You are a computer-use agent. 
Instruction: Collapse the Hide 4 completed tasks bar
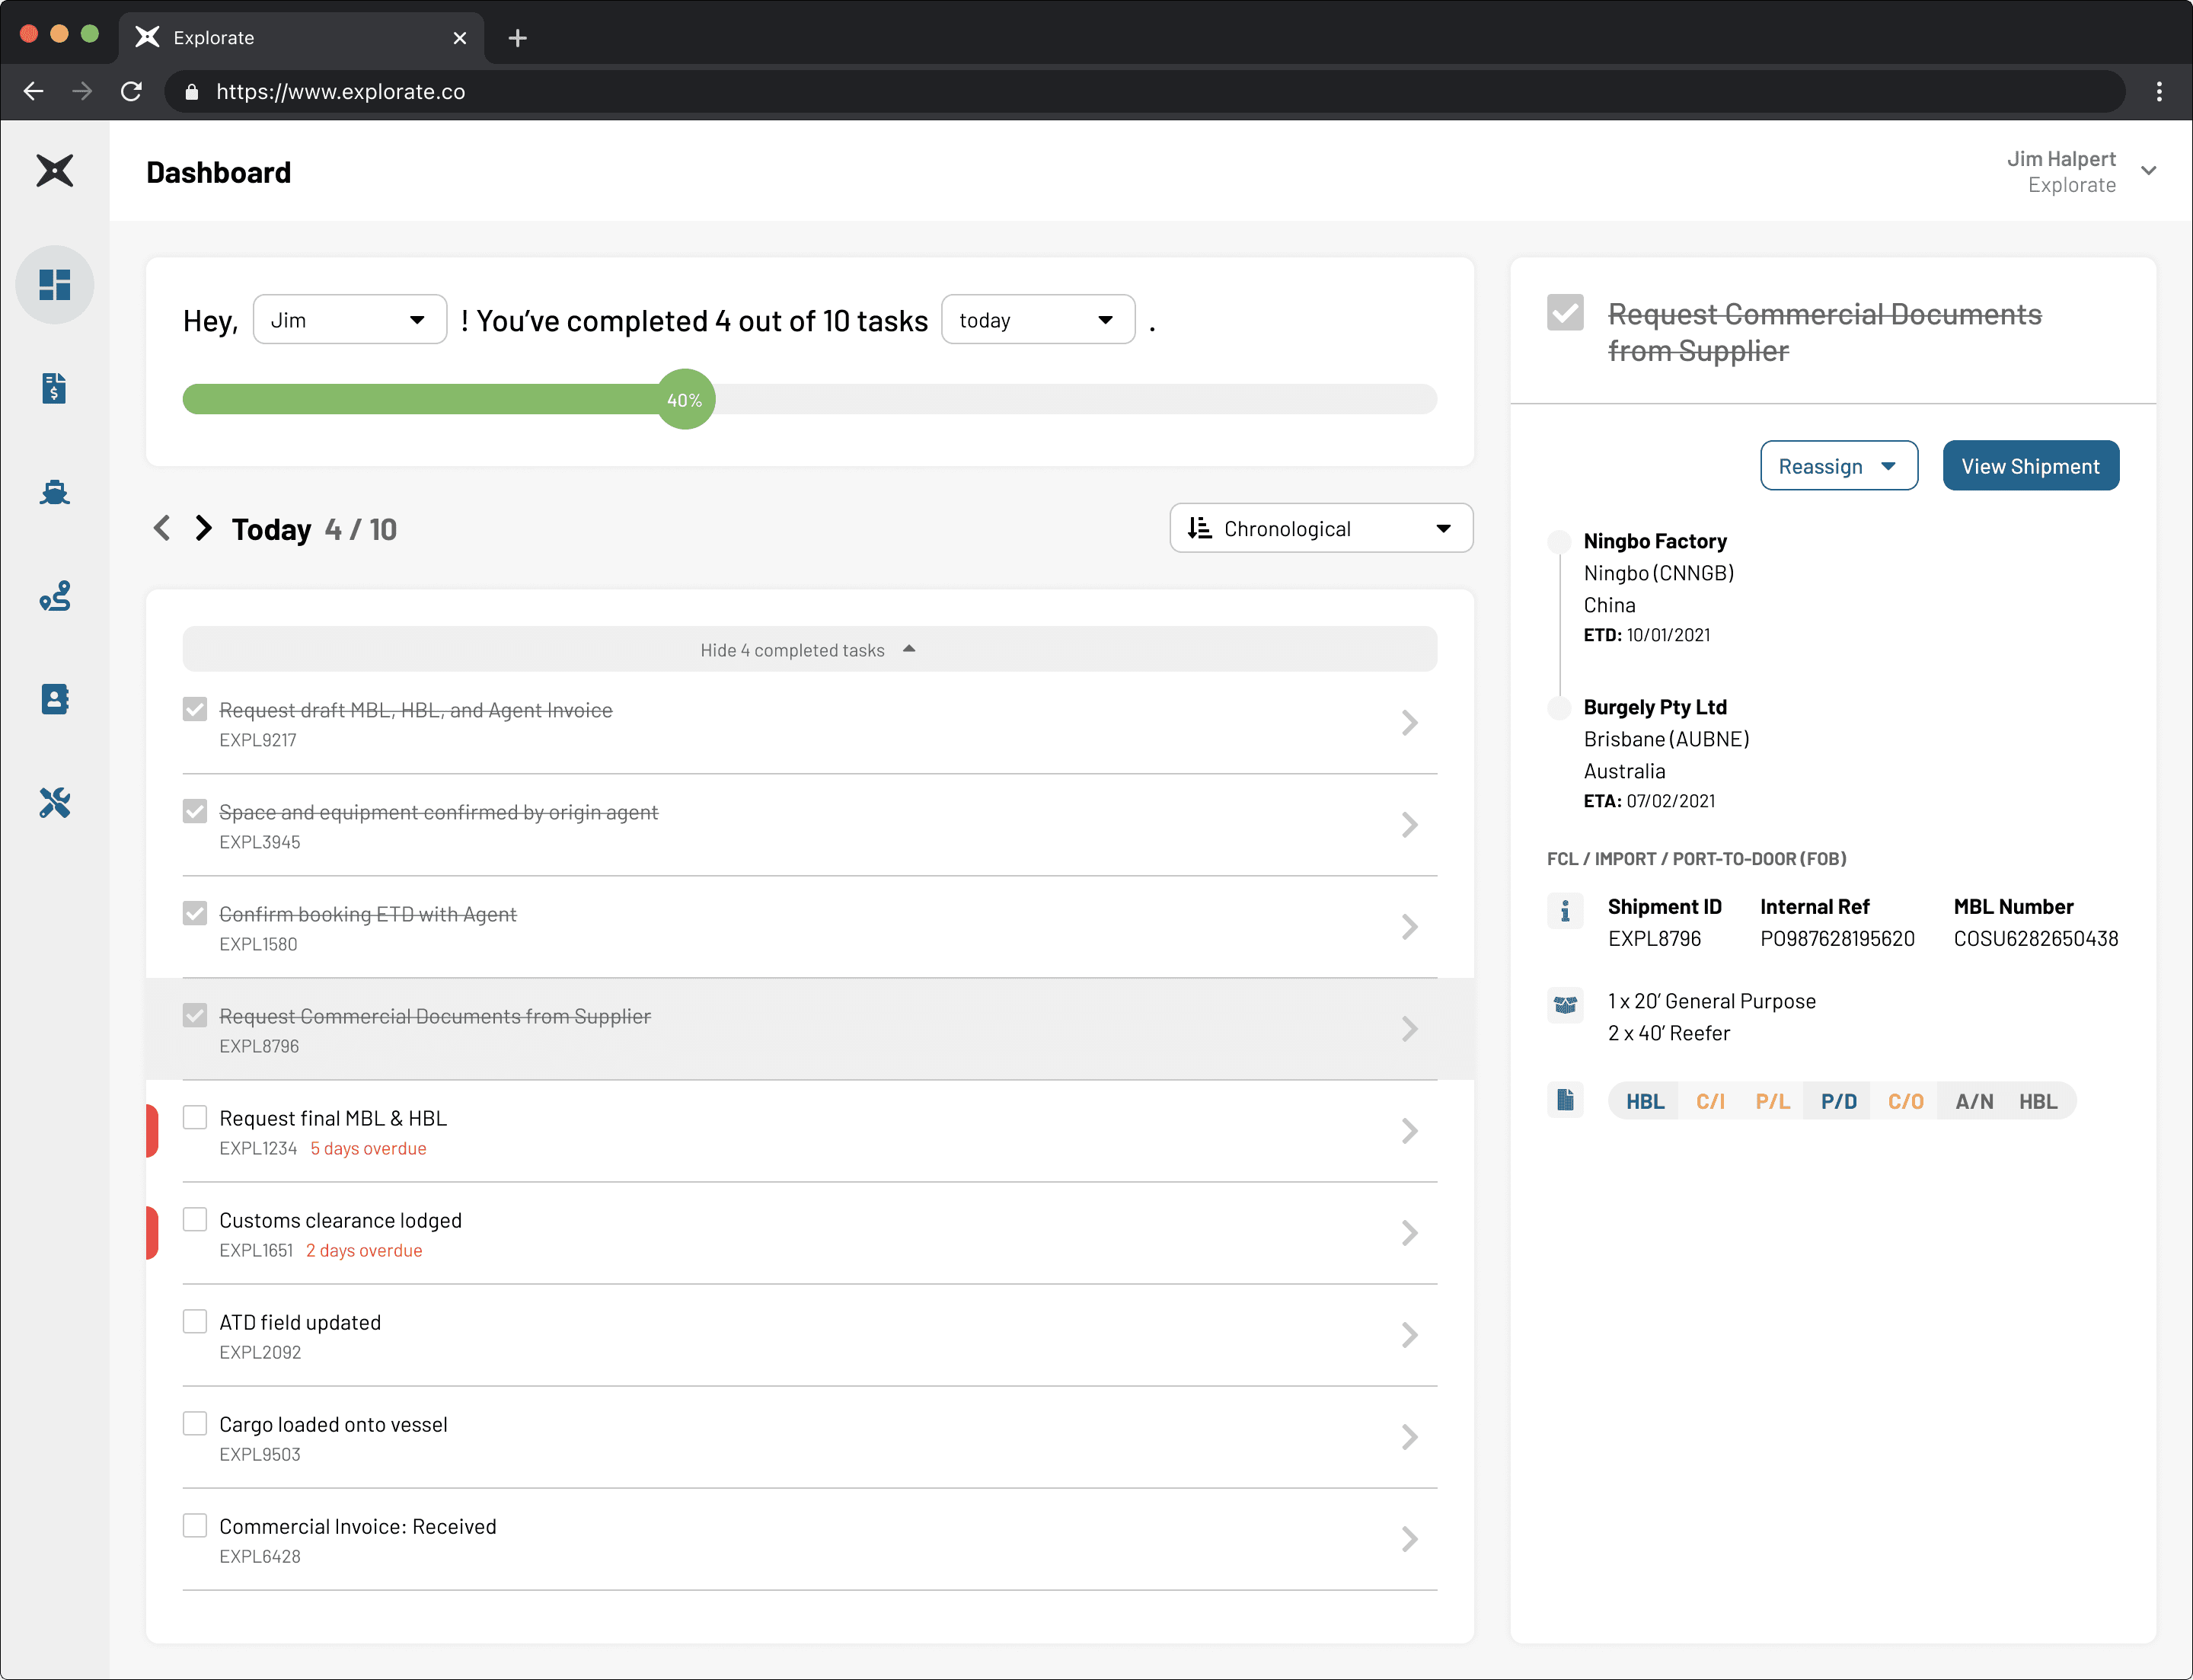[x=809, y=650]
